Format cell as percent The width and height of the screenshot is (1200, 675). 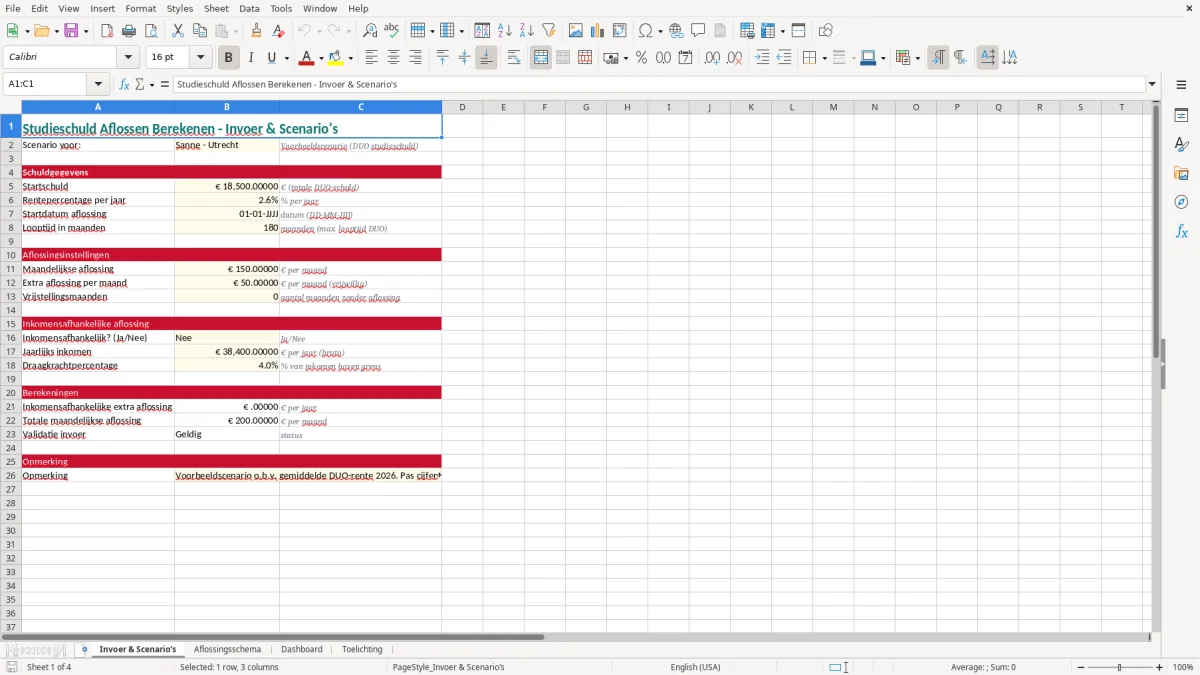tap(642, 58)
